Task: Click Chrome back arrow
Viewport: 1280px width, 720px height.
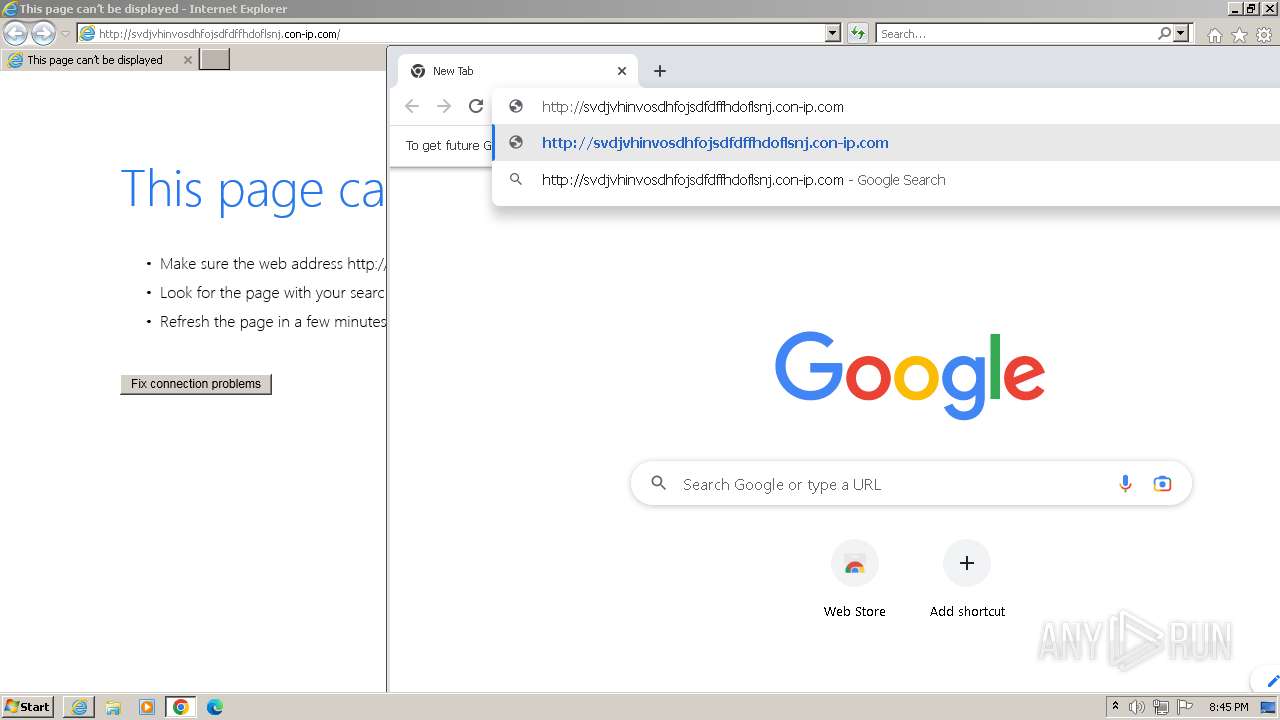Action: click(x=412, y=106)
